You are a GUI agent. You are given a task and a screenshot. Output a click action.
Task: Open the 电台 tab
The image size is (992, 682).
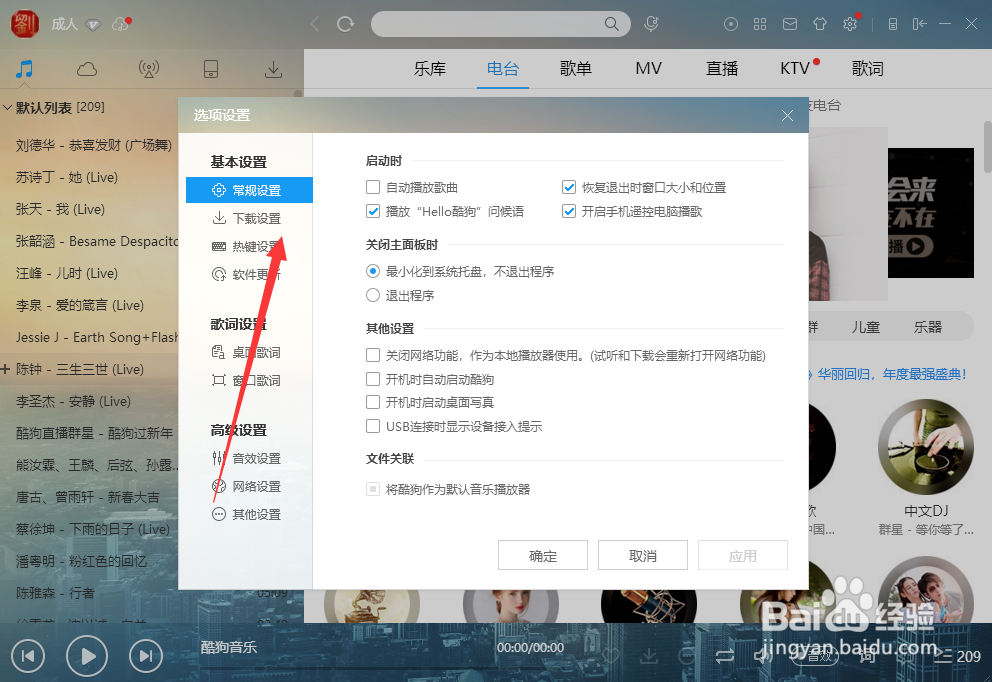(503, 68)
